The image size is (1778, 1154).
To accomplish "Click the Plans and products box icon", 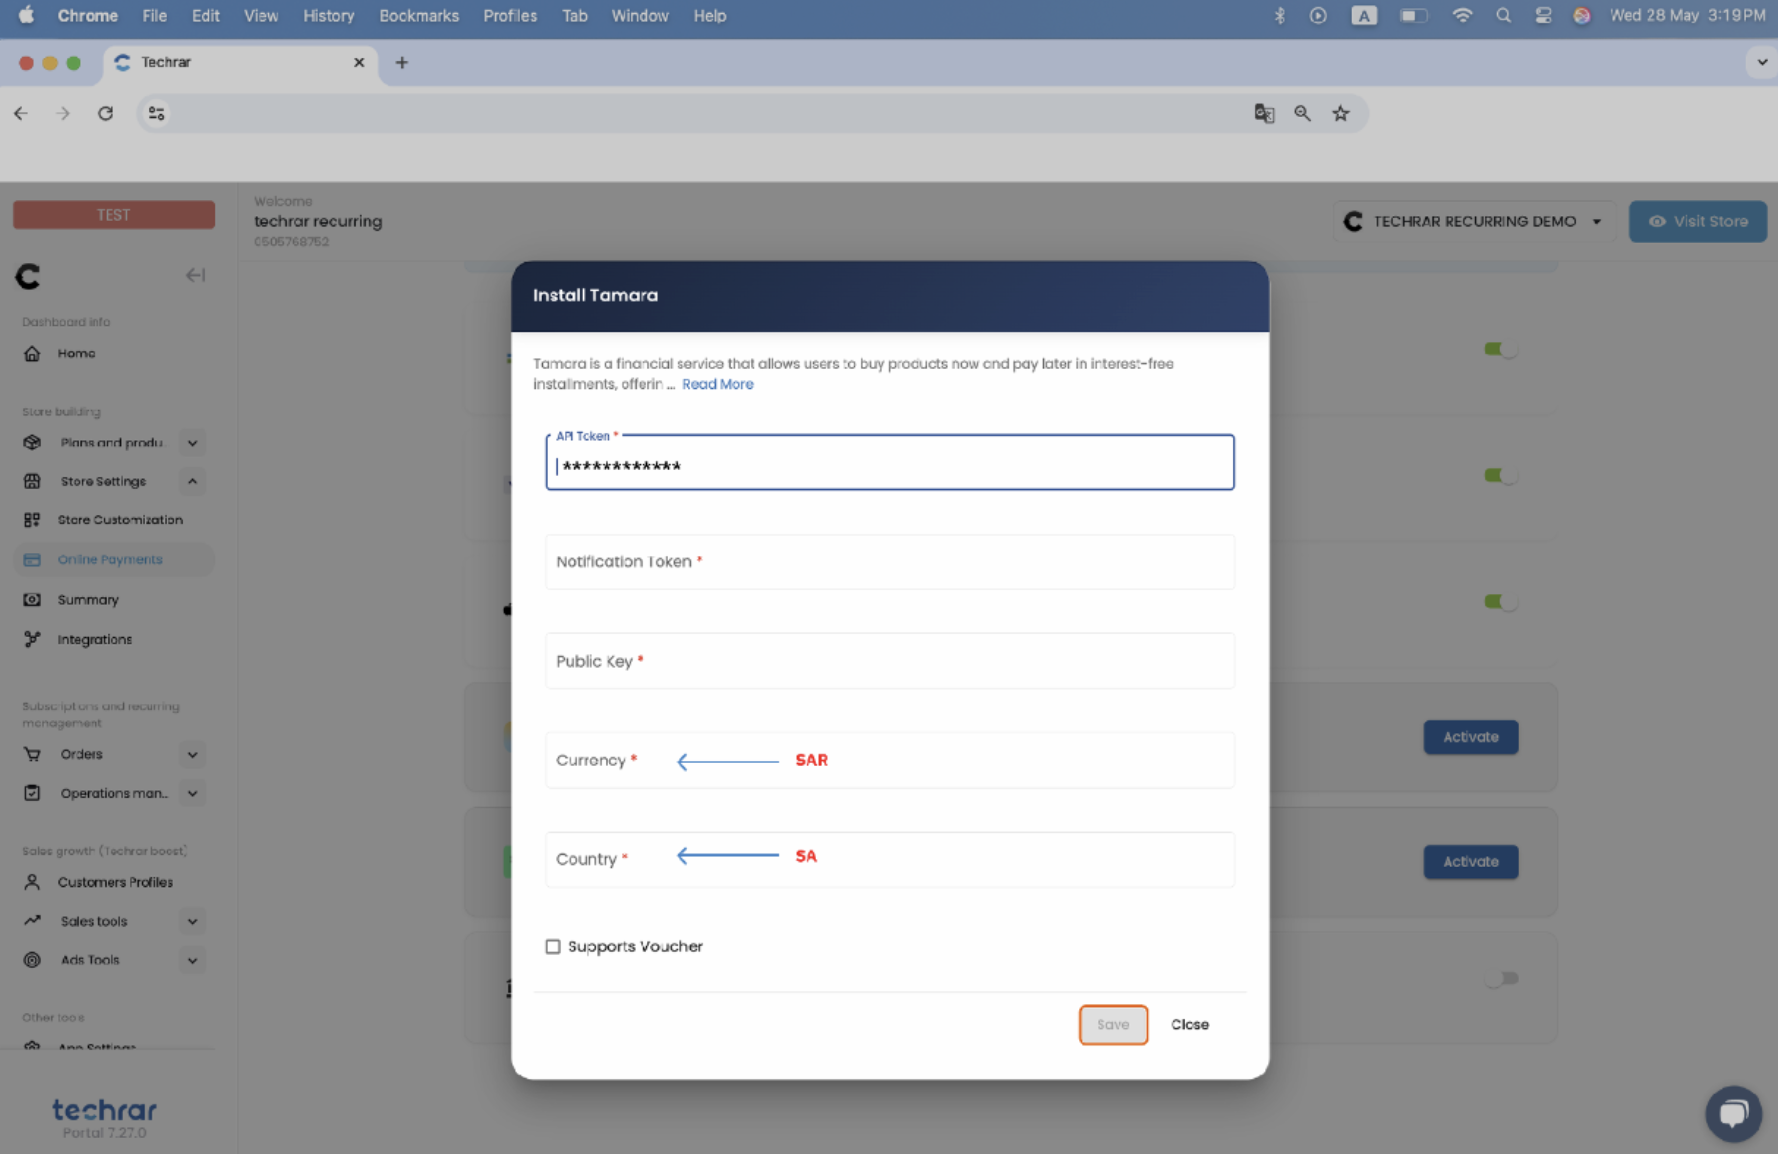I will pyautogui.click(x=32, y=442).
